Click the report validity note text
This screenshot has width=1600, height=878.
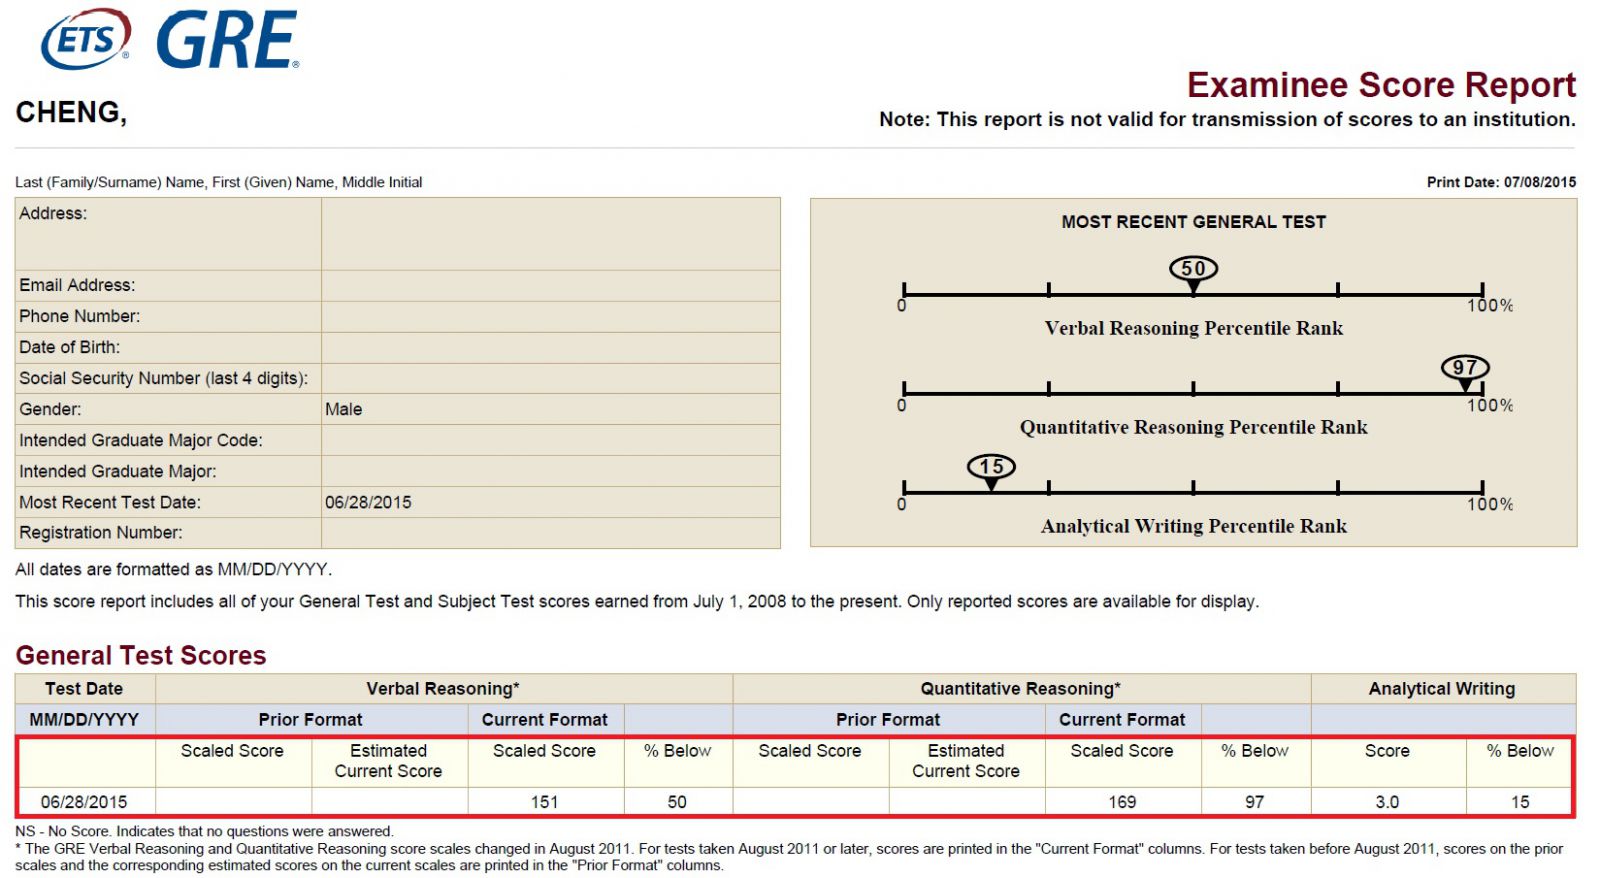pyautogui.click(x=1227, y=119)
